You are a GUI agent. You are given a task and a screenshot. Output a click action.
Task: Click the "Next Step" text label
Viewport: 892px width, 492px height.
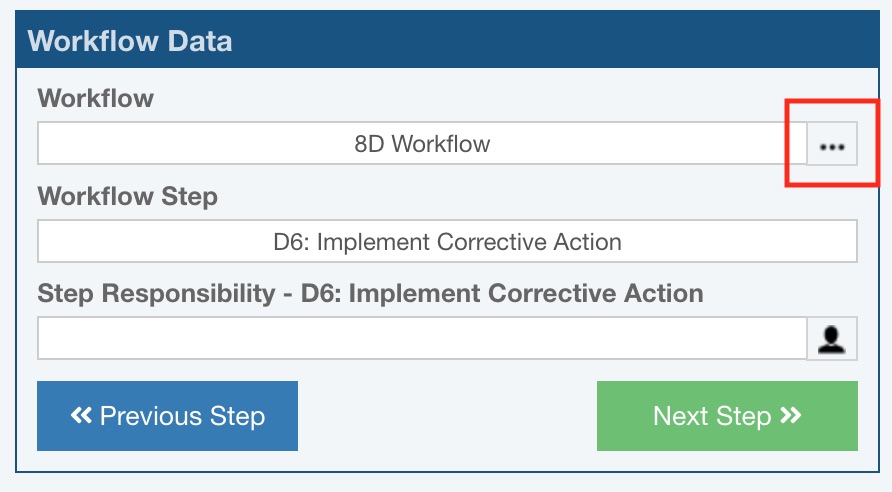pyautogui.click(x=712, y=416)
